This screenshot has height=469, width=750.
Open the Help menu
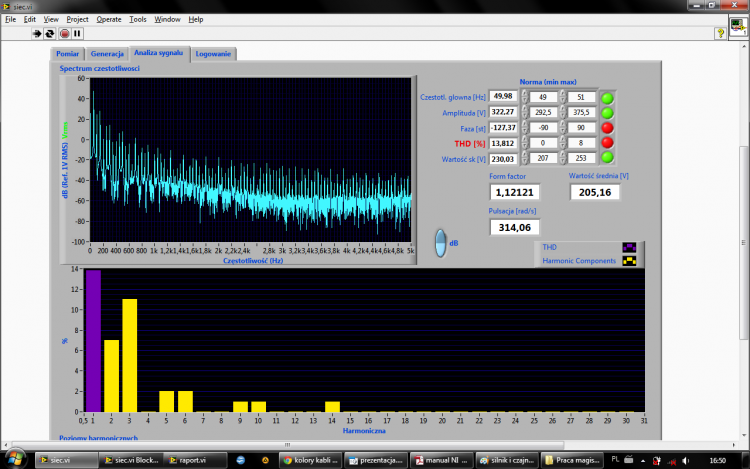pos(196,19)
